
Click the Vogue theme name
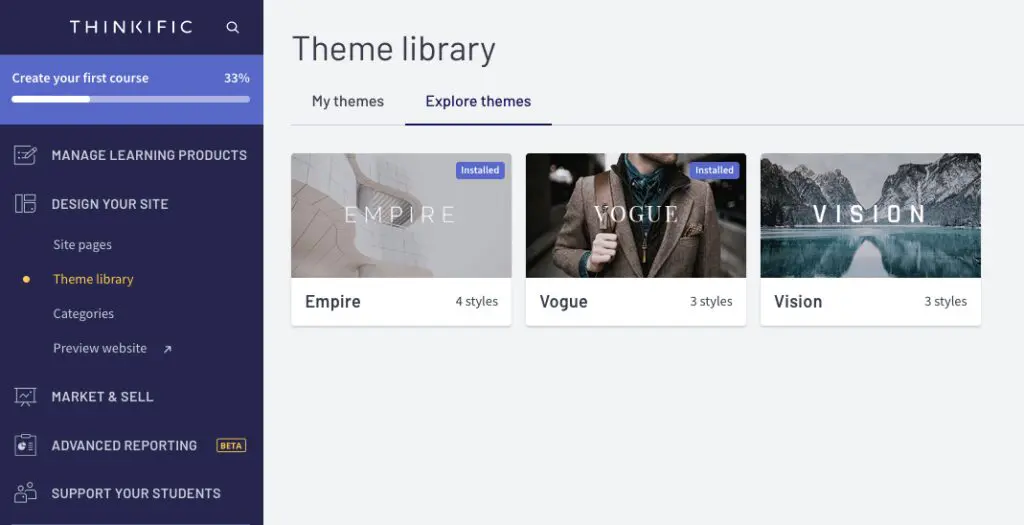pos(564,302)
